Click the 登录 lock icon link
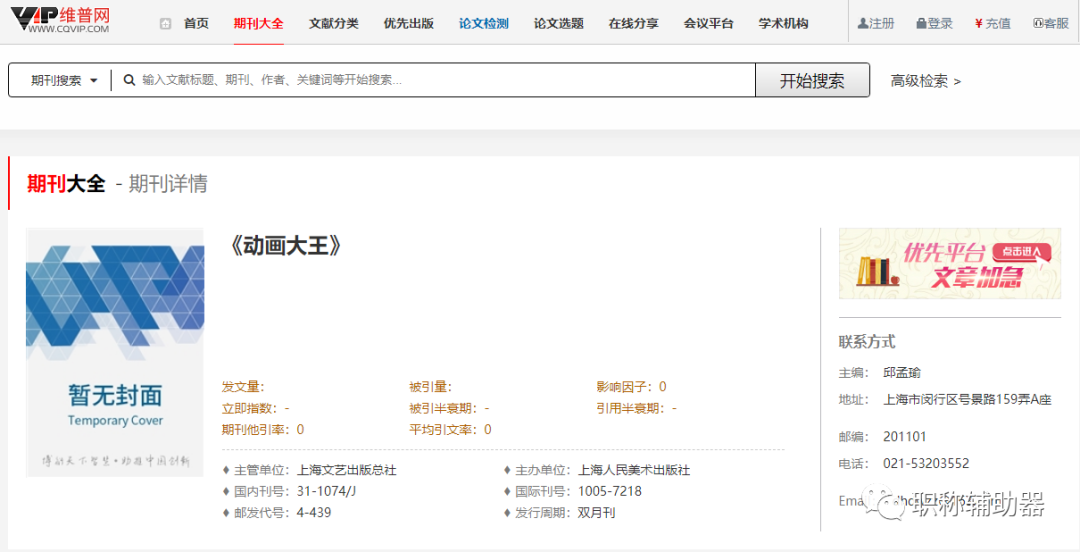The width and height of the screenshot is (1080, 552). [x=935, y=23]
